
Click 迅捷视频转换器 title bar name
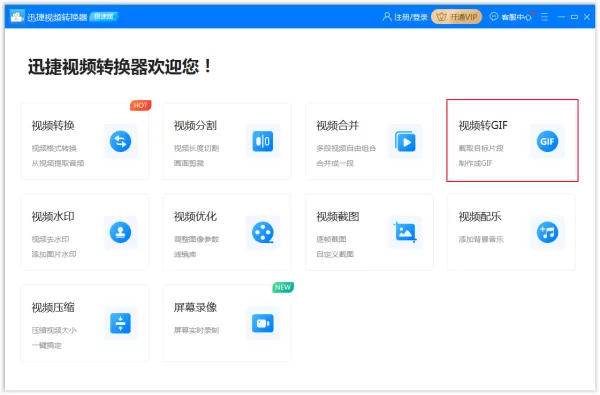(x=57, y=17)
